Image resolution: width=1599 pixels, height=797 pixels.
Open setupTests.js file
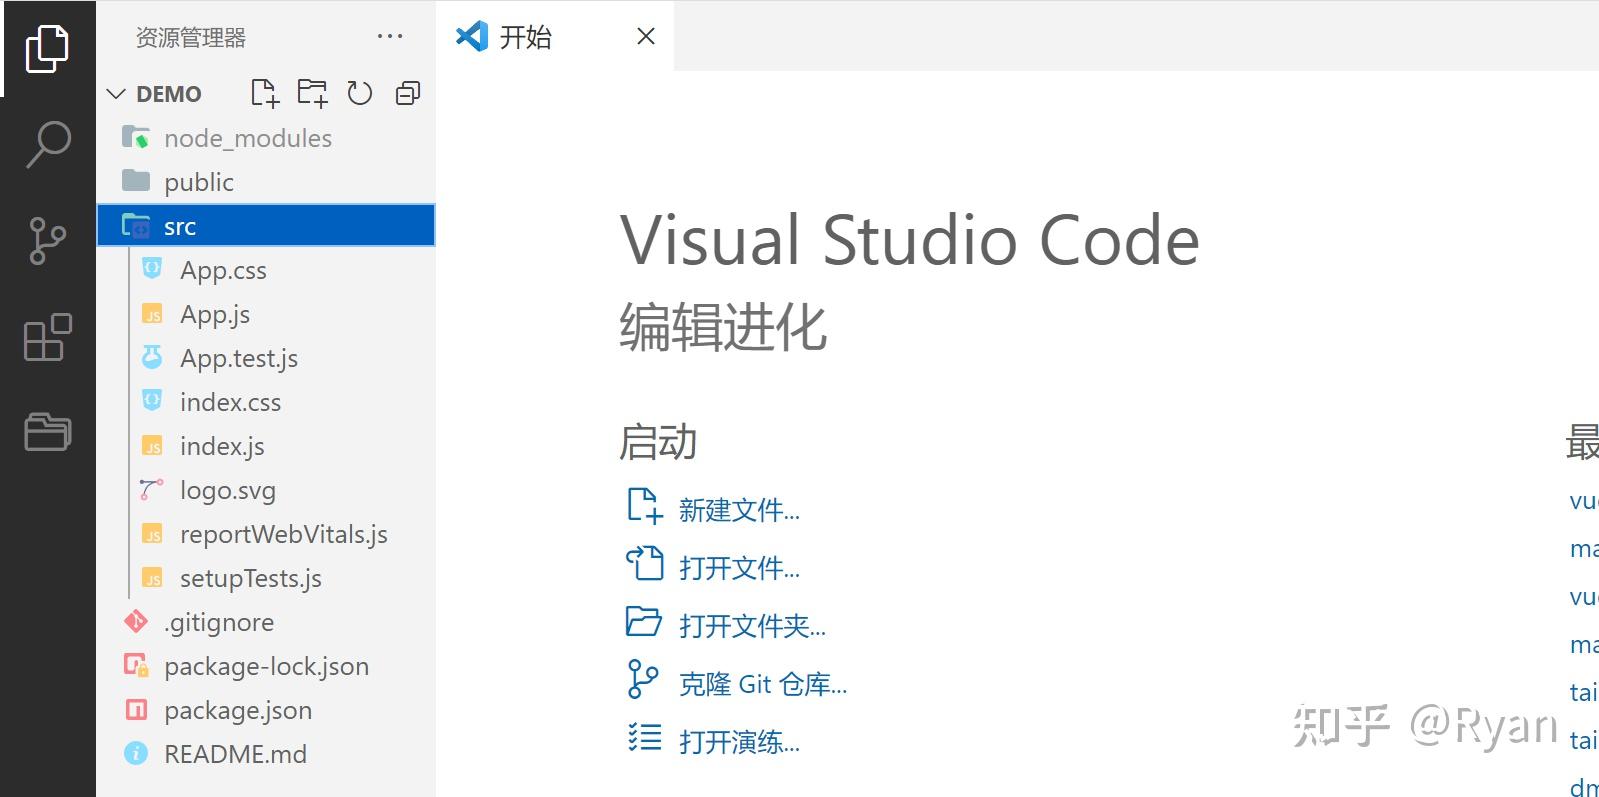point(266,578)
